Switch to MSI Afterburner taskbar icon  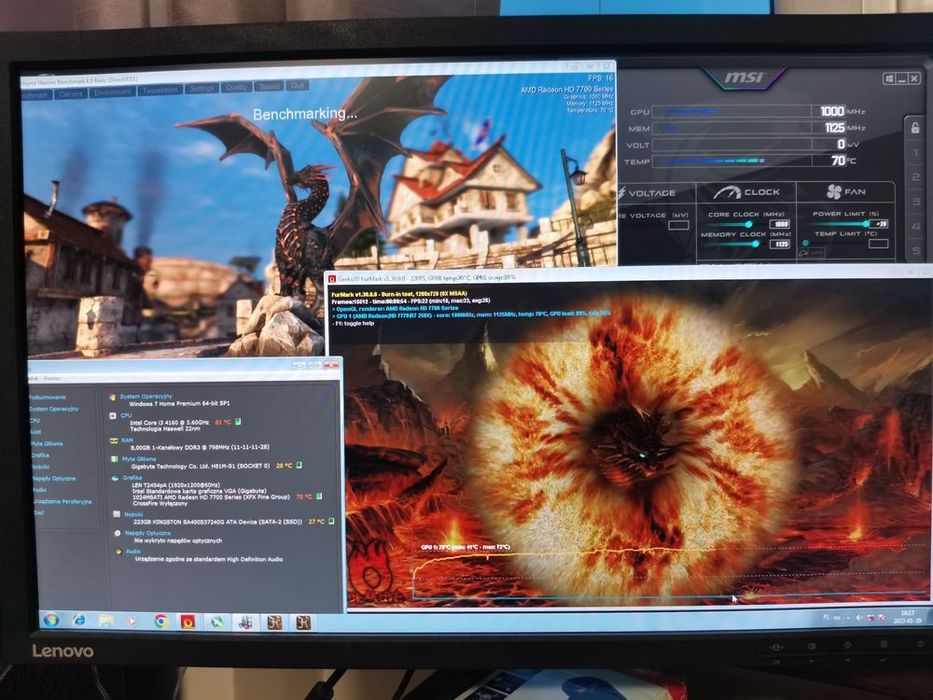[245, 623]
